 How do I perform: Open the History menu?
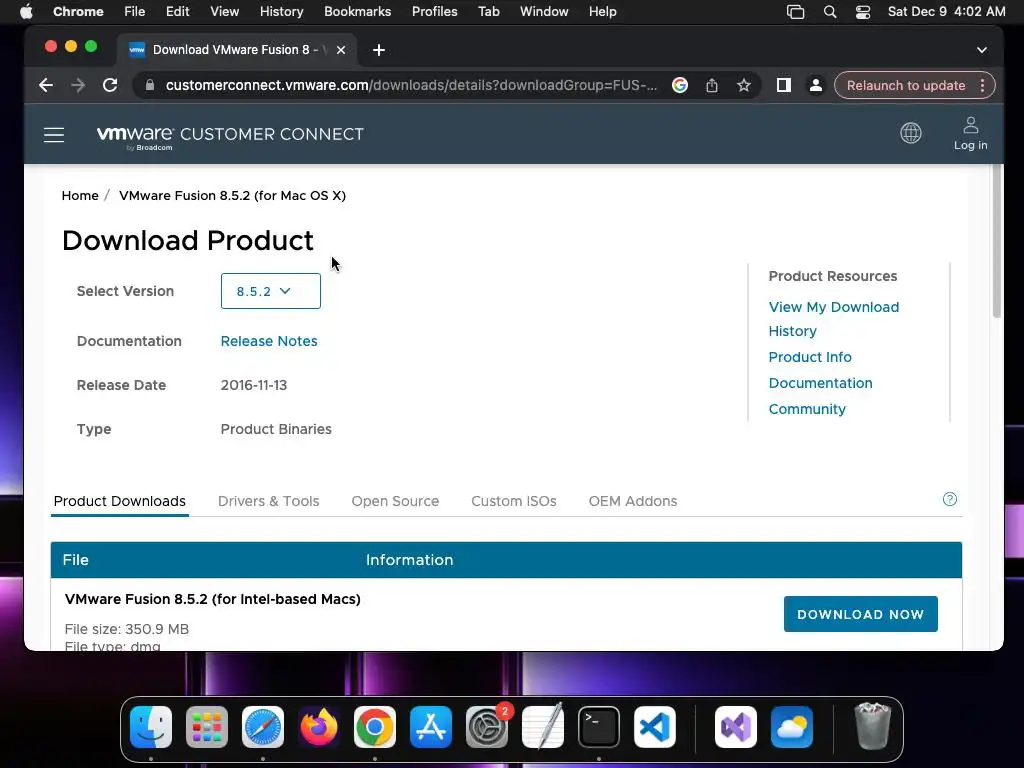coord(281,12)
